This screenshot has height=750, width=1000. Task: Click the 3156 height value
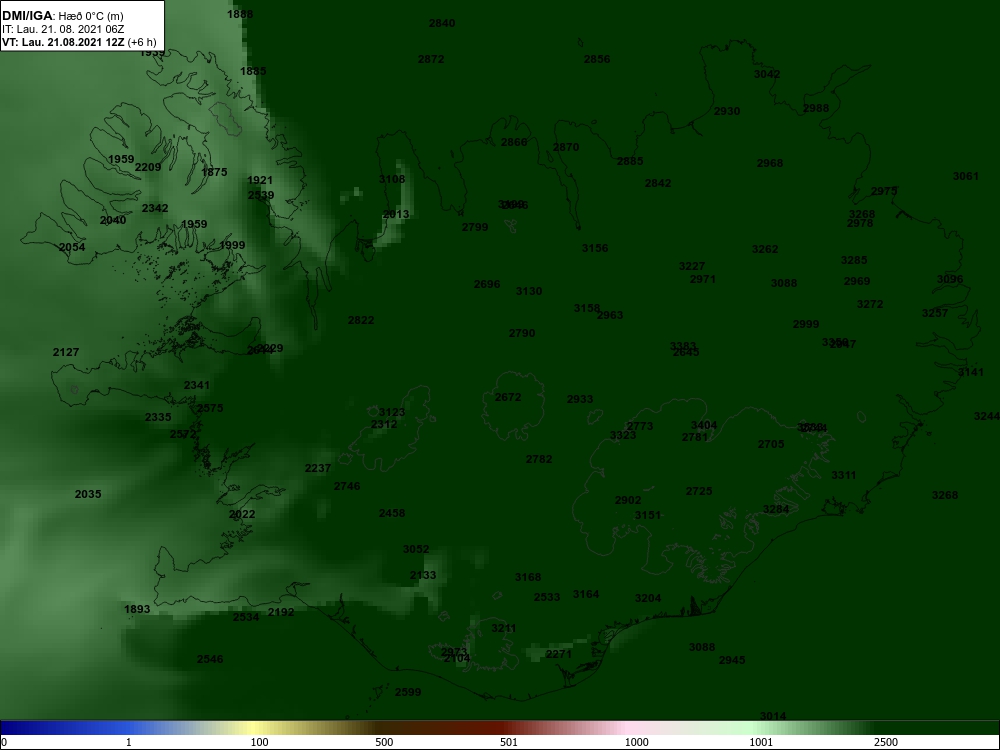(595, 248)
